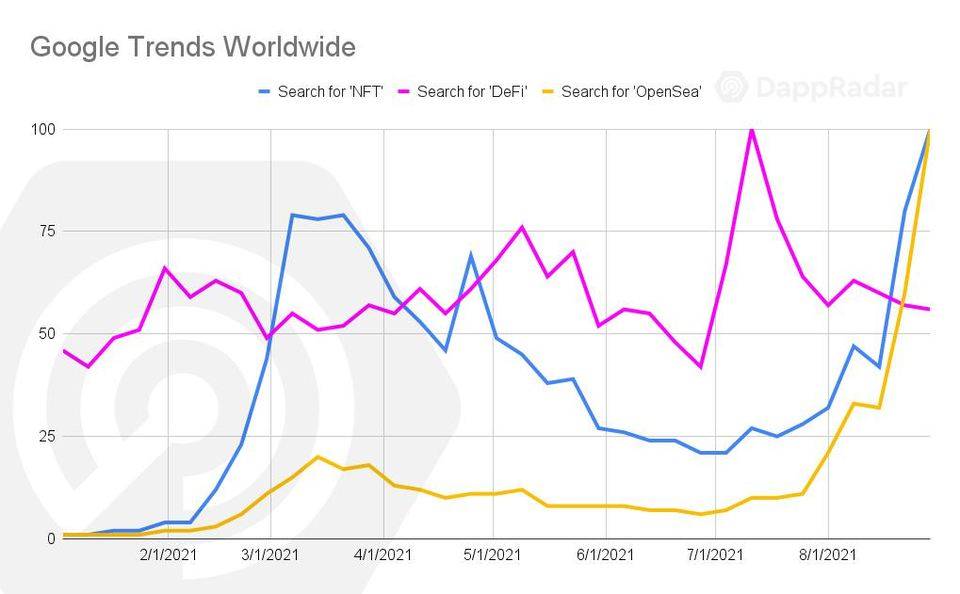This screenshot has width=960, height=594.
Task: Click the 7/1/2021 x-axis date label
Action: click(x=714, y=555)
